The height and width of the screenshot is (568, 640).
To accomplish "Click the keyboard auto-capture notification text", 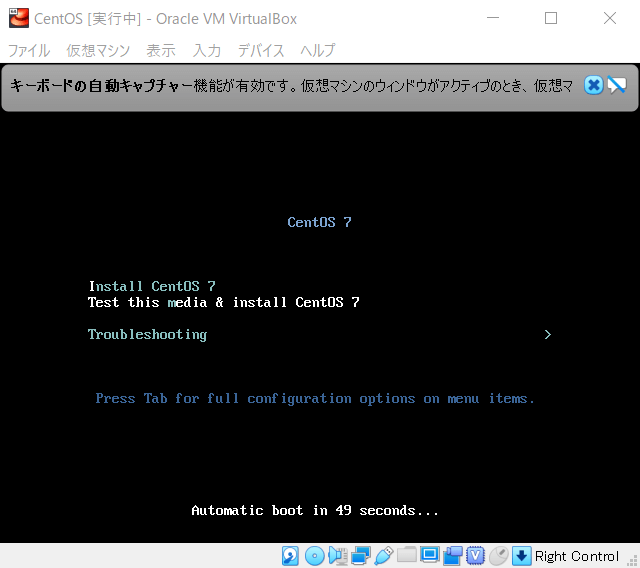I will click(291, 86).
